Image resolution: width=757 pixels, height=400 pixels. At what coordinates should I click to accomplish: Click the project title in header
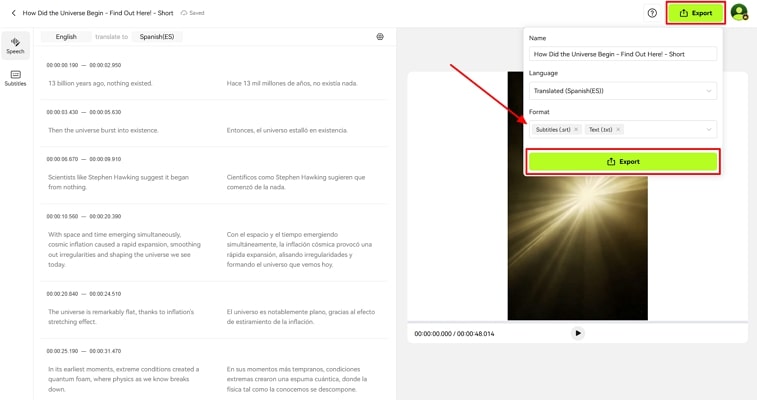pyautogui.click(x=98, y=13)
